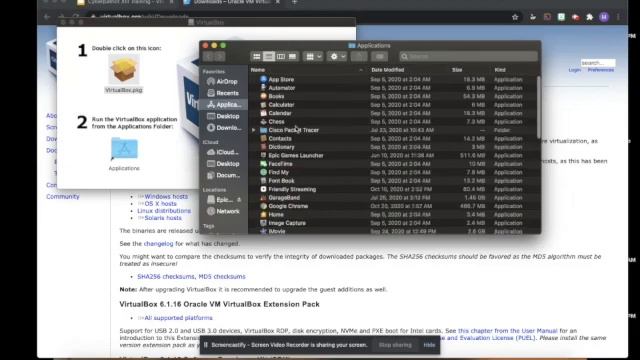The height and width of the screenshot is (360, 640).
Task: Open Chrome extensions puzzle icon
Action: [x=589, y=17]
